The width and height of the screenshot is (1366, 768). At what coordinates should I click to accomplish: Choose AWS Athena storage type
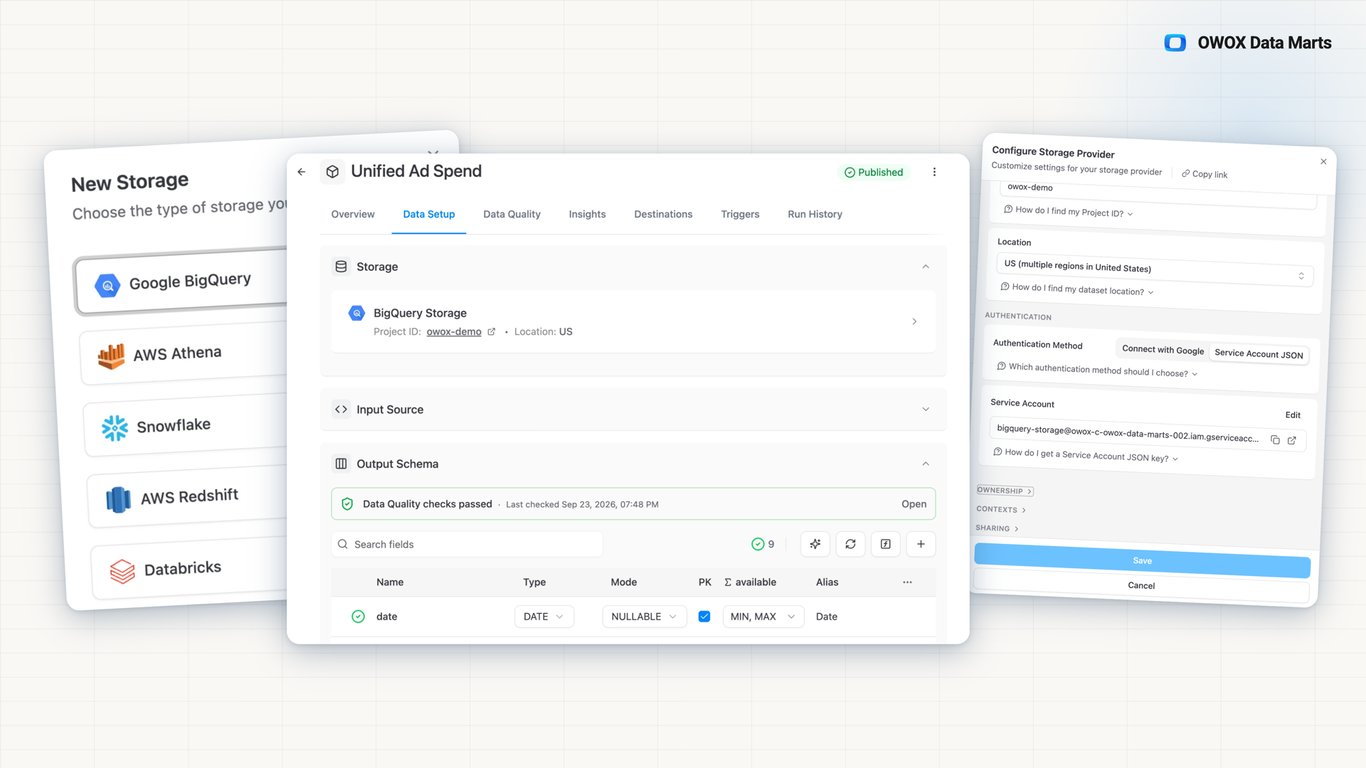185,355
